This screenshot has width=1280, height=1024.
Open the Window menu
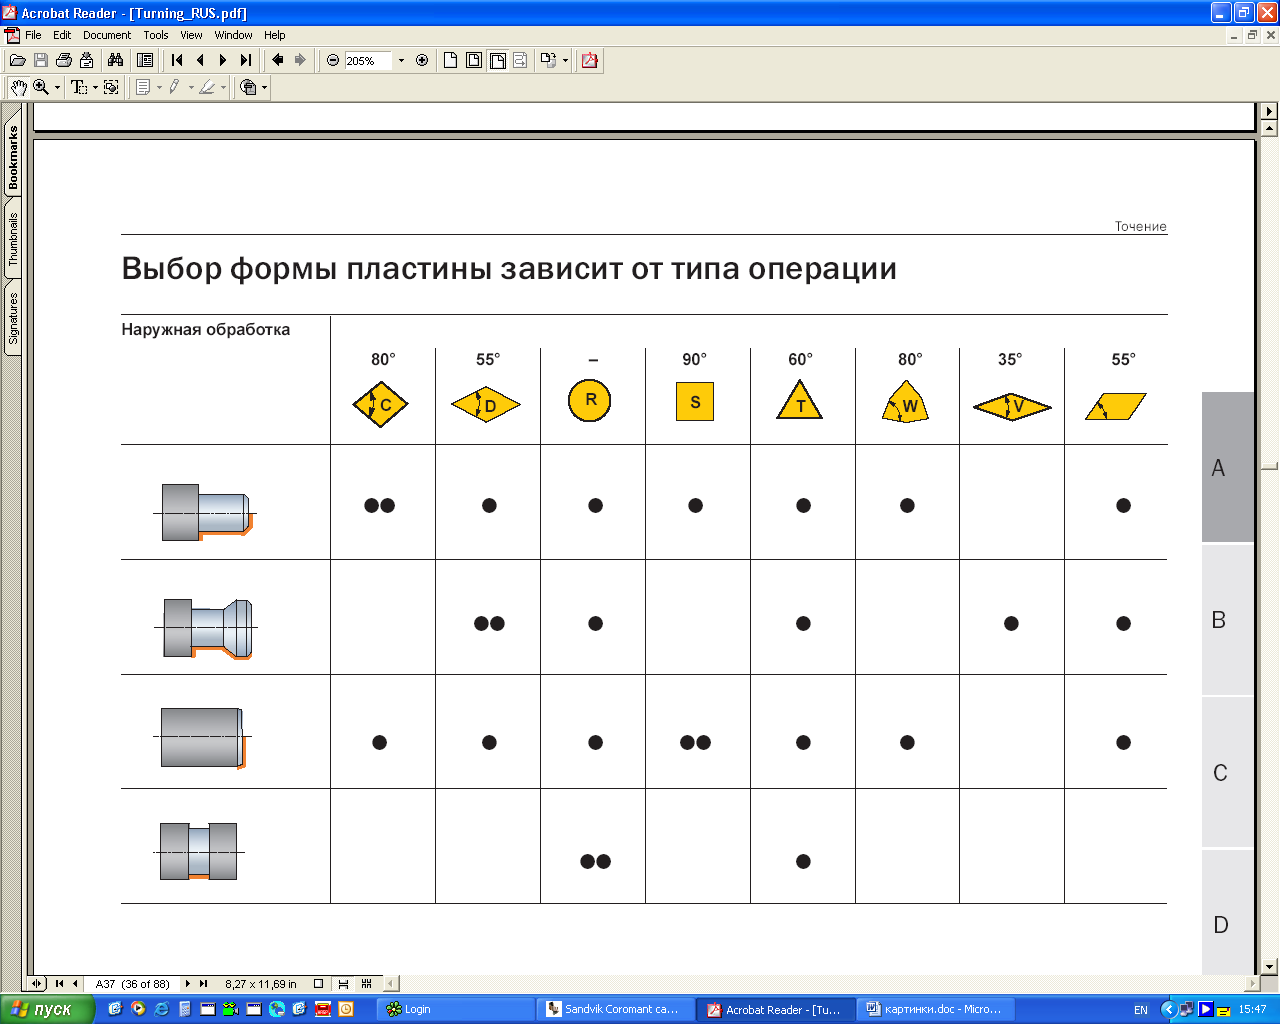[x=233, y=35]
